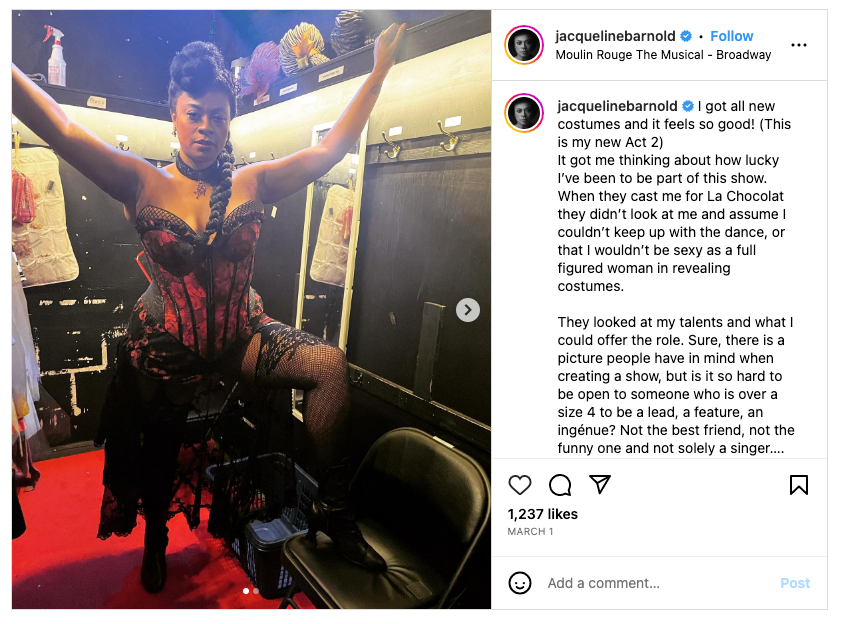Click the caption profile avatar
This screenshot has height=624, width=843.
524,113
